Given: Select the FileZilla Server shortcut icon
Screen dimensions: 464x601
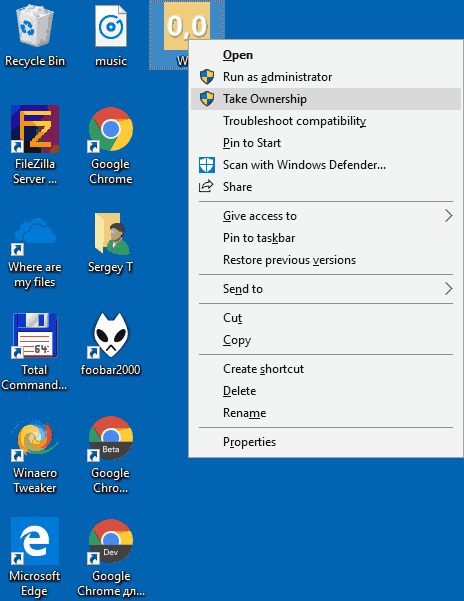Looking at the screenshot, I should (35, 129).
